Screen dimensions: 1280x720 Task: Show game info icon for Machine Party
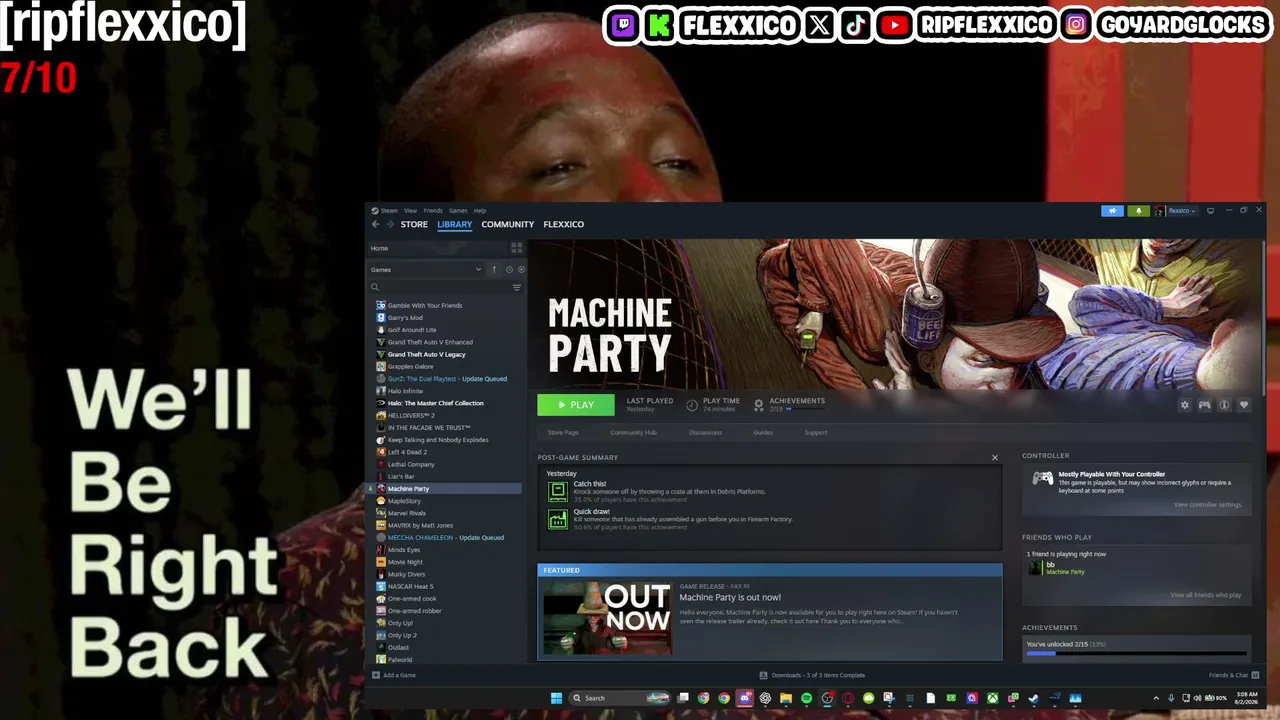click(1224, 405)
